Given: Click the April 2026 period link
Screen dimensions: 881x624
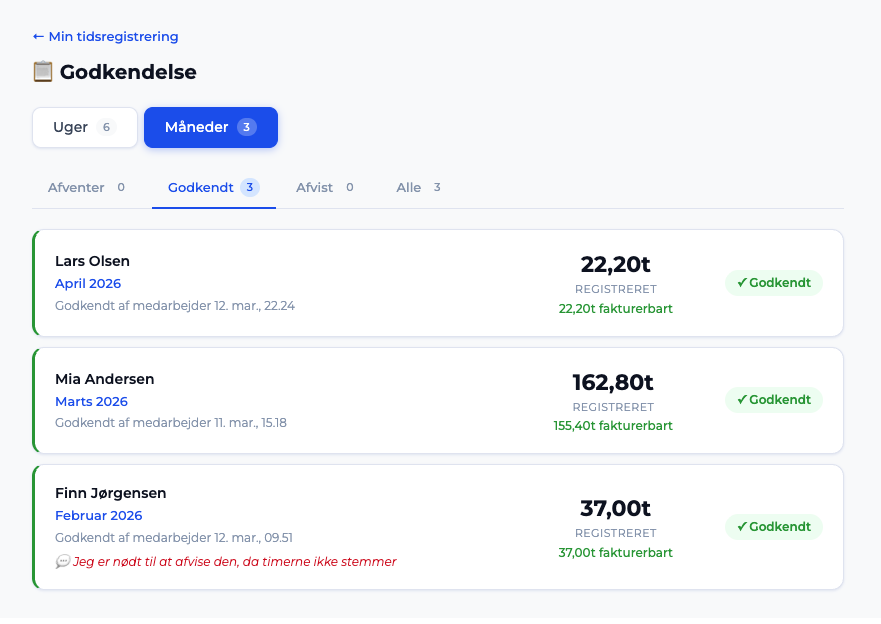Looking at the screenshot, I should point(88,284).
